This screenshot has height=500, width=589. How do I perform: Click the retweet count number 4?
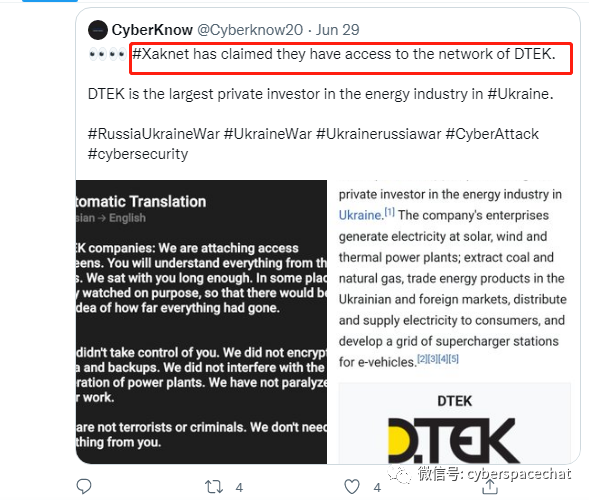tap(239, 488)
